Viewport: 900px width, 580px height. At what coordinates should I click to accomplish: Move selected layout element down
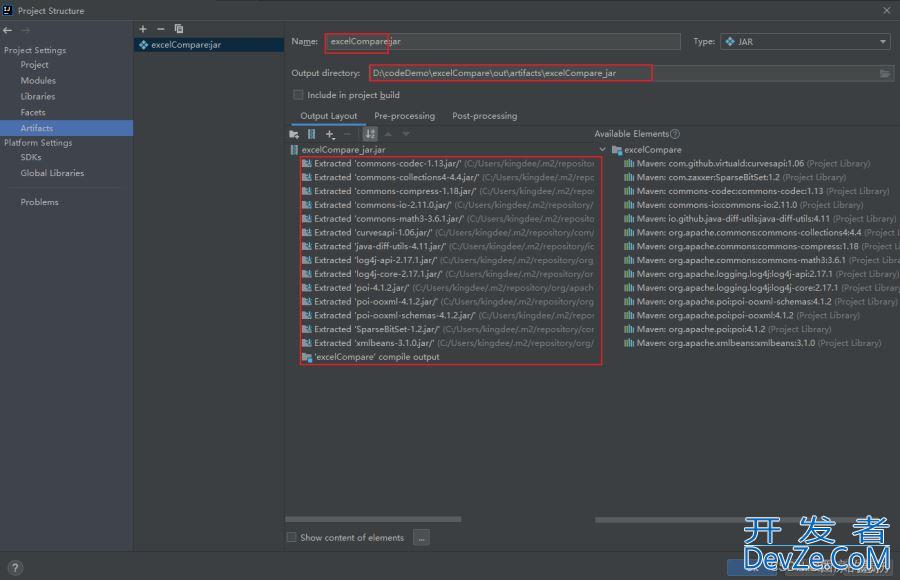(406, 134)
